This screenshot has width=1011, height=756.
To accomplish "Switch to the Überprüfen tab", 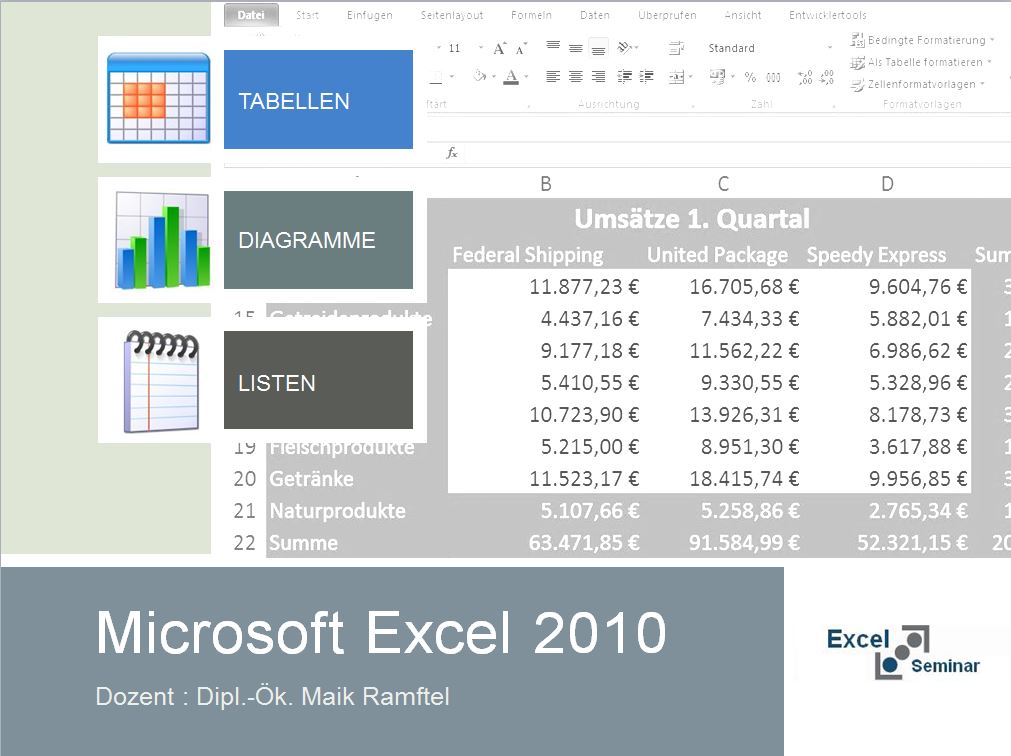I will pos(667,15).
